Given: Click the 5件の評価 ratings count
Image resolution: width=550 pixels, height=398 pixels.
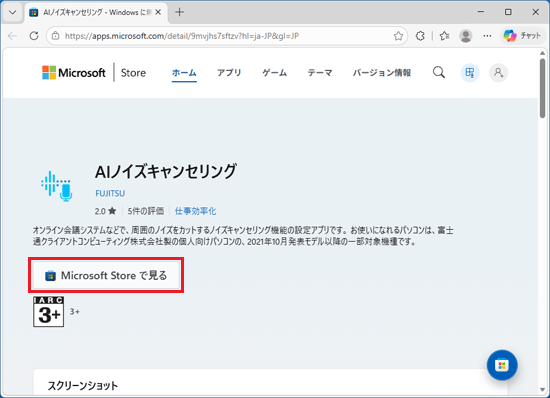Looking at the screenshot, I should [x=146, y=211].
